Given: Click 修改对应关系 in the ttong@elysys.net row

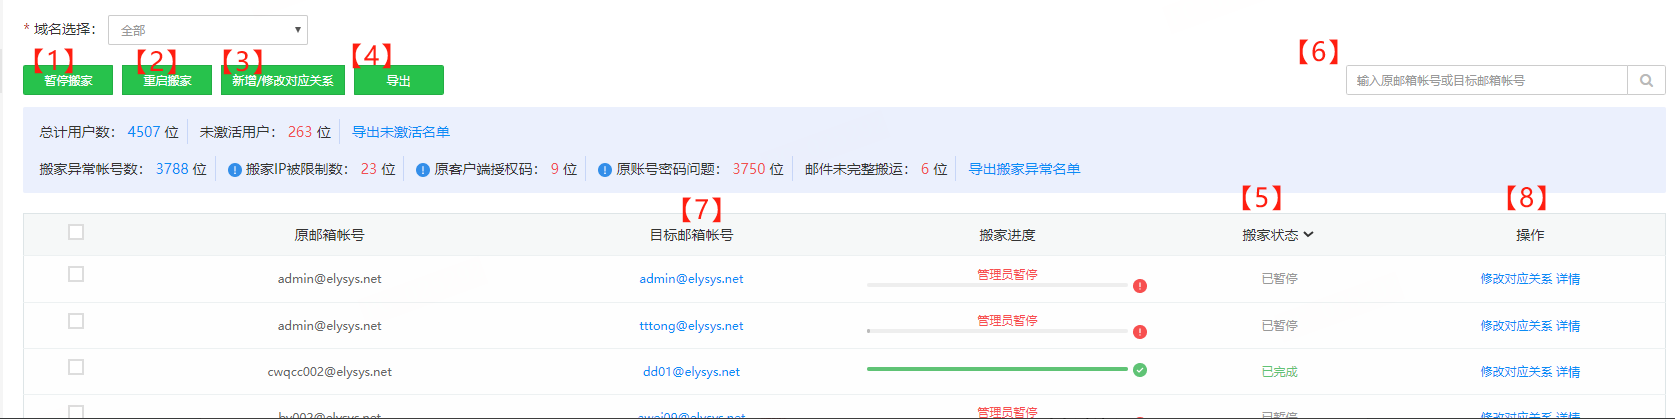Looking at the screenshot, I should (1516, 326).
